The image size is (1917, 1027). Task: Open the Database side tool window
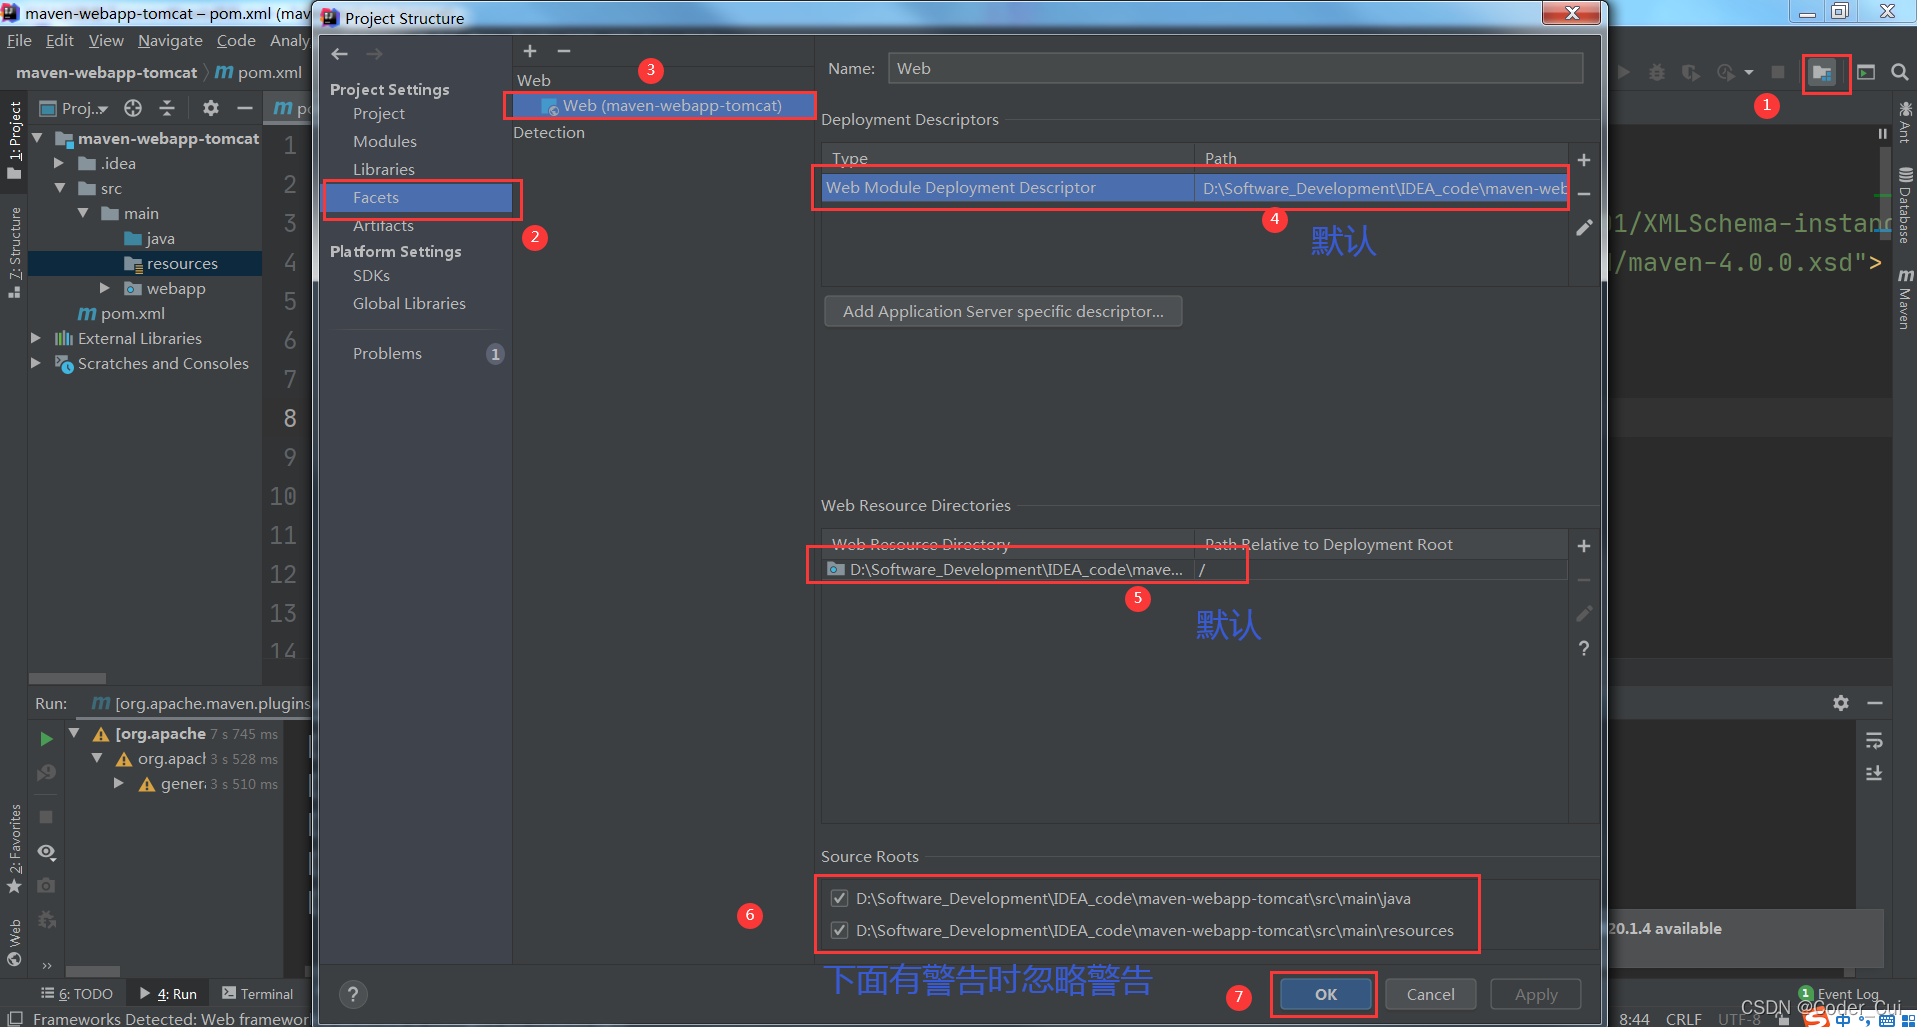point(1905,205)
